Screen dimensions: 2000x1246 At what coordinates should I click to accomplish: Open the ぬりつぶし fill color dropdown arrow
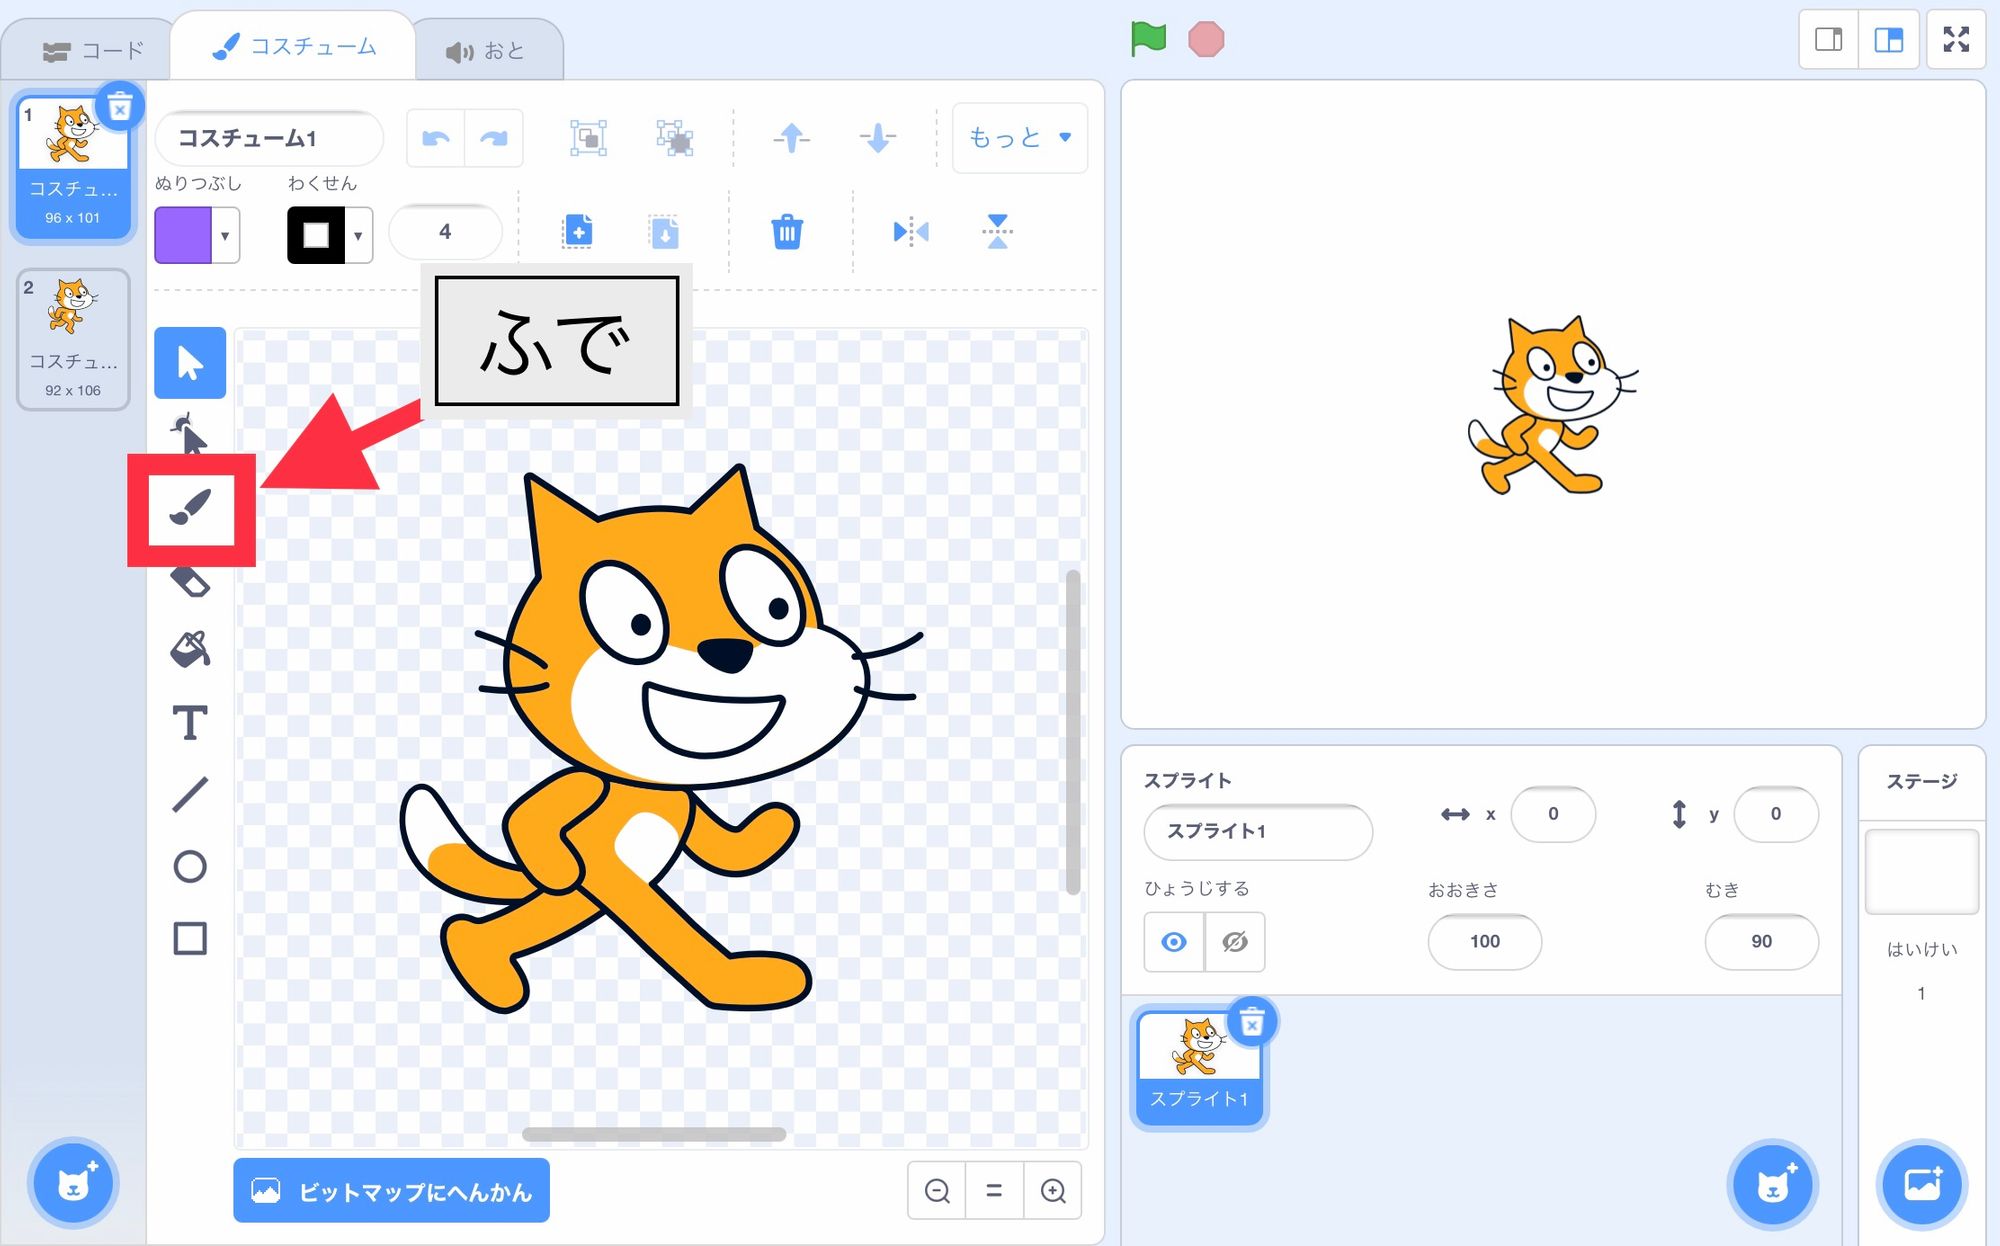pos(225,236)
